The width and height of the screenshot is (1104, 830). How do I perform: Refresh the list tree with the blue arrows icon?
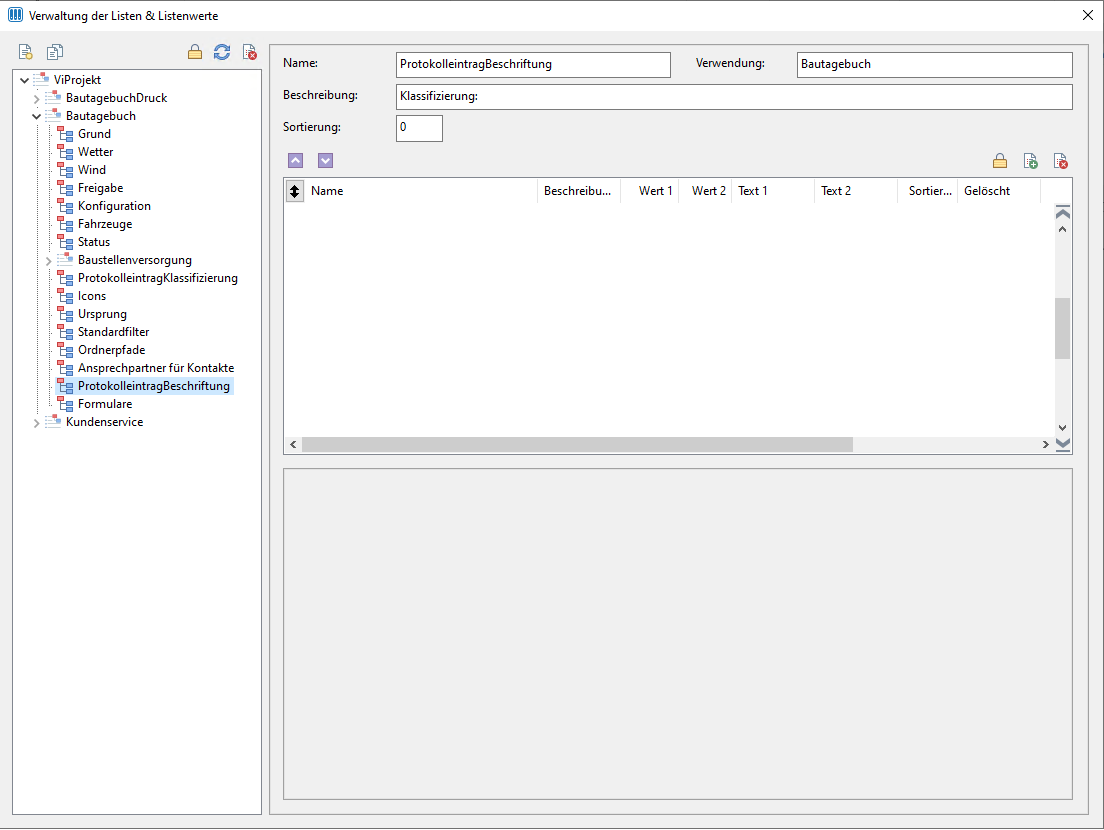[222, 52]
